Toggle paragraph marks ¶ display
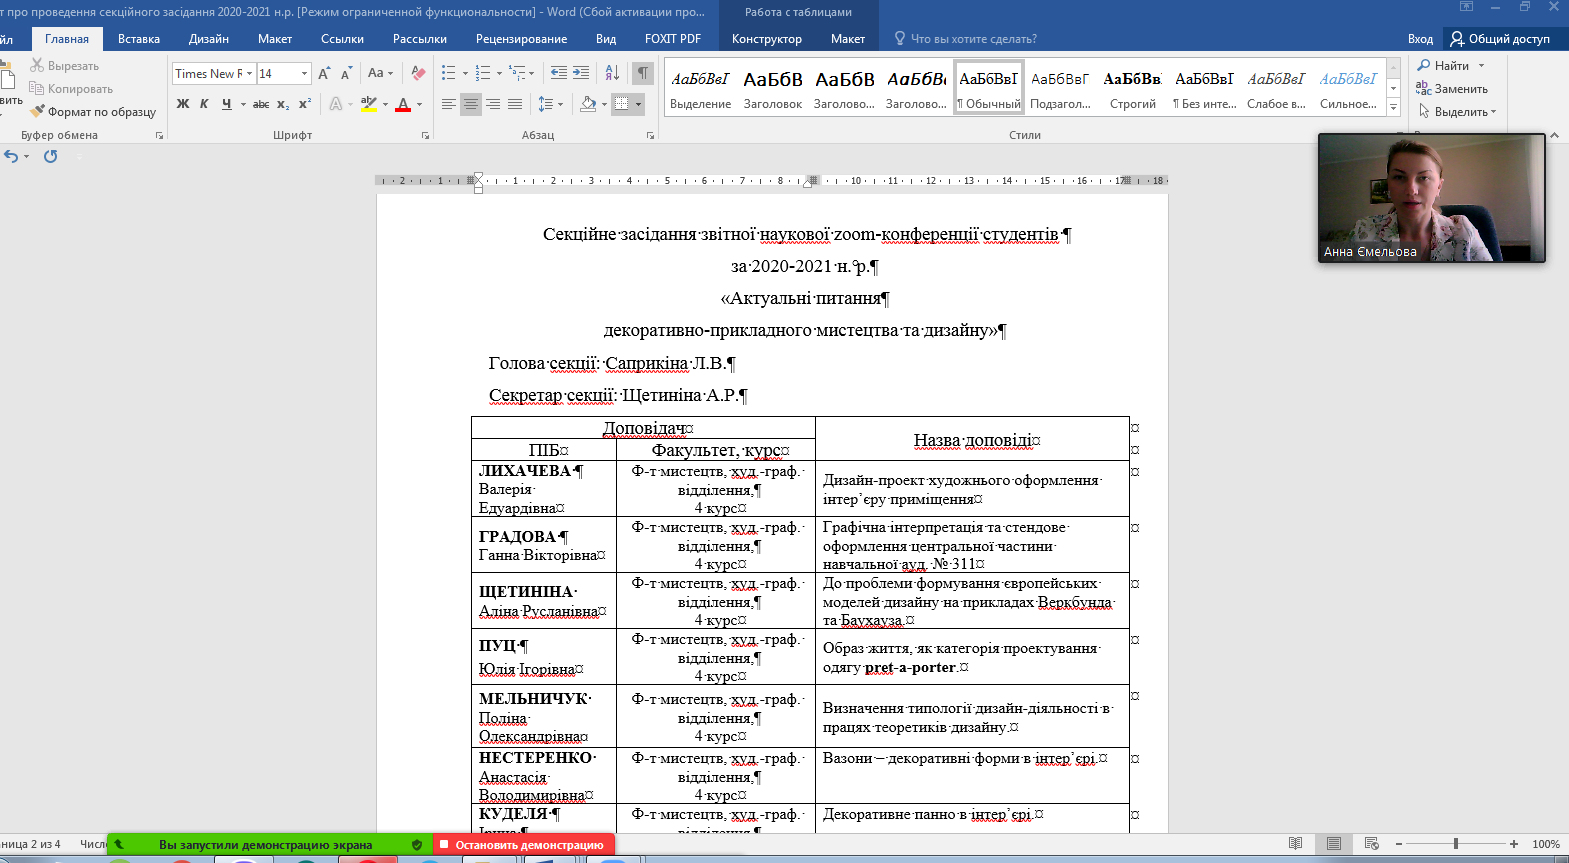1569x863 pixels. (643, 73)
